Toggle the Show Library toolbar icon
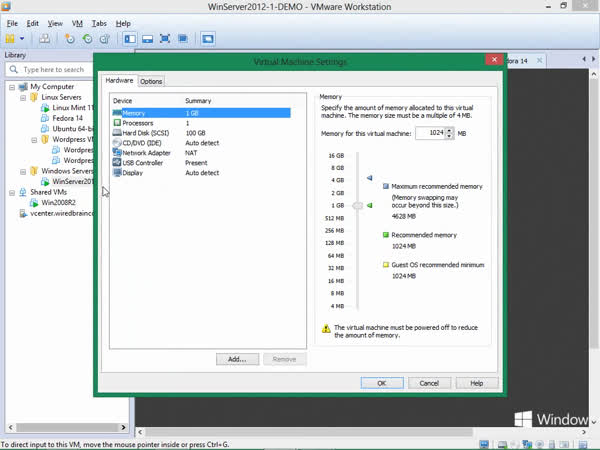The image size is (600, 450). pos(130,39)
